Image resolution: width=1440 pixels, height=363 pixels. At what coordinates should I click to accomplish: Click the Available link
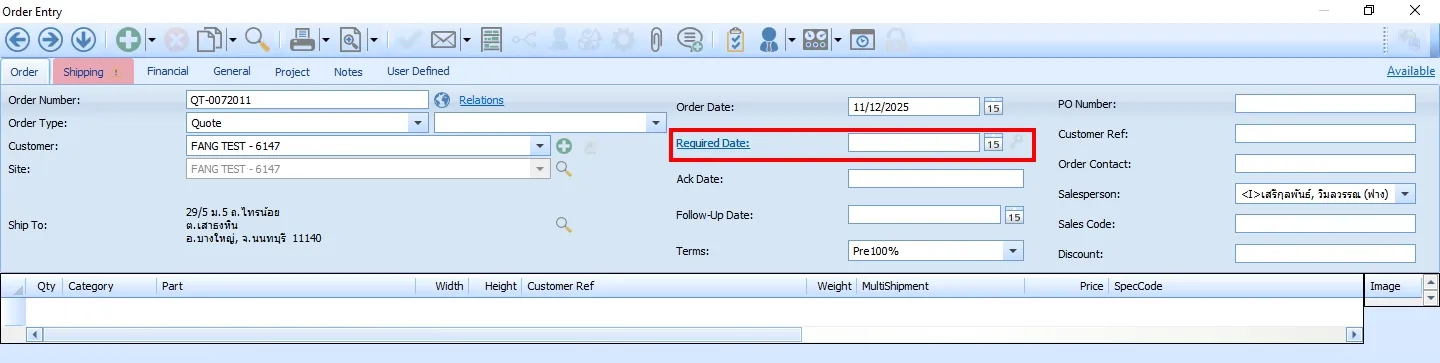[1411, 71]
